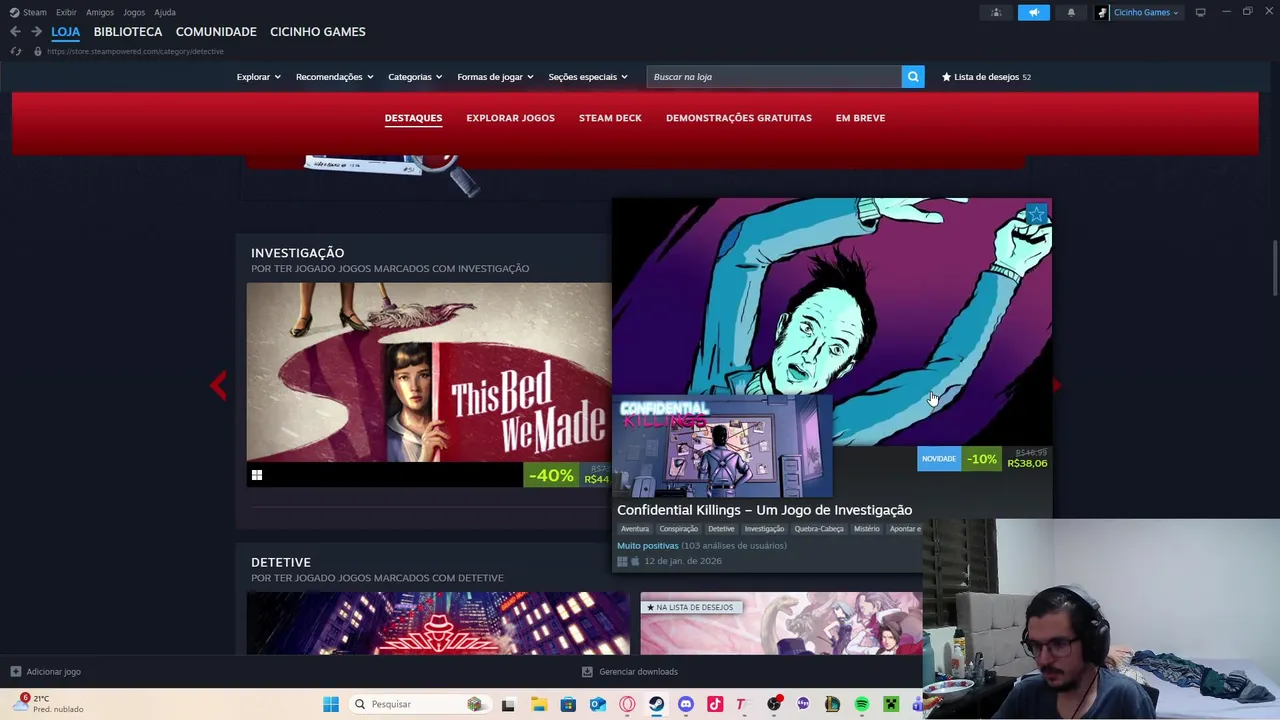Open Windows Start menu

pyautogui.click(x=331, y=704)
